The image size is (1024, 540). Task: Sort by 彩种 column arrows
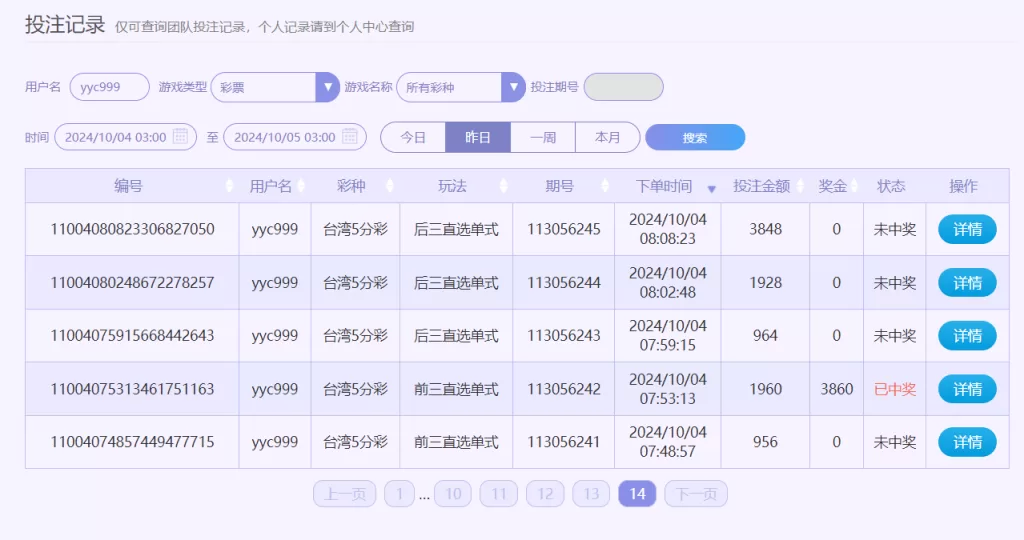[x=390, y=186]
